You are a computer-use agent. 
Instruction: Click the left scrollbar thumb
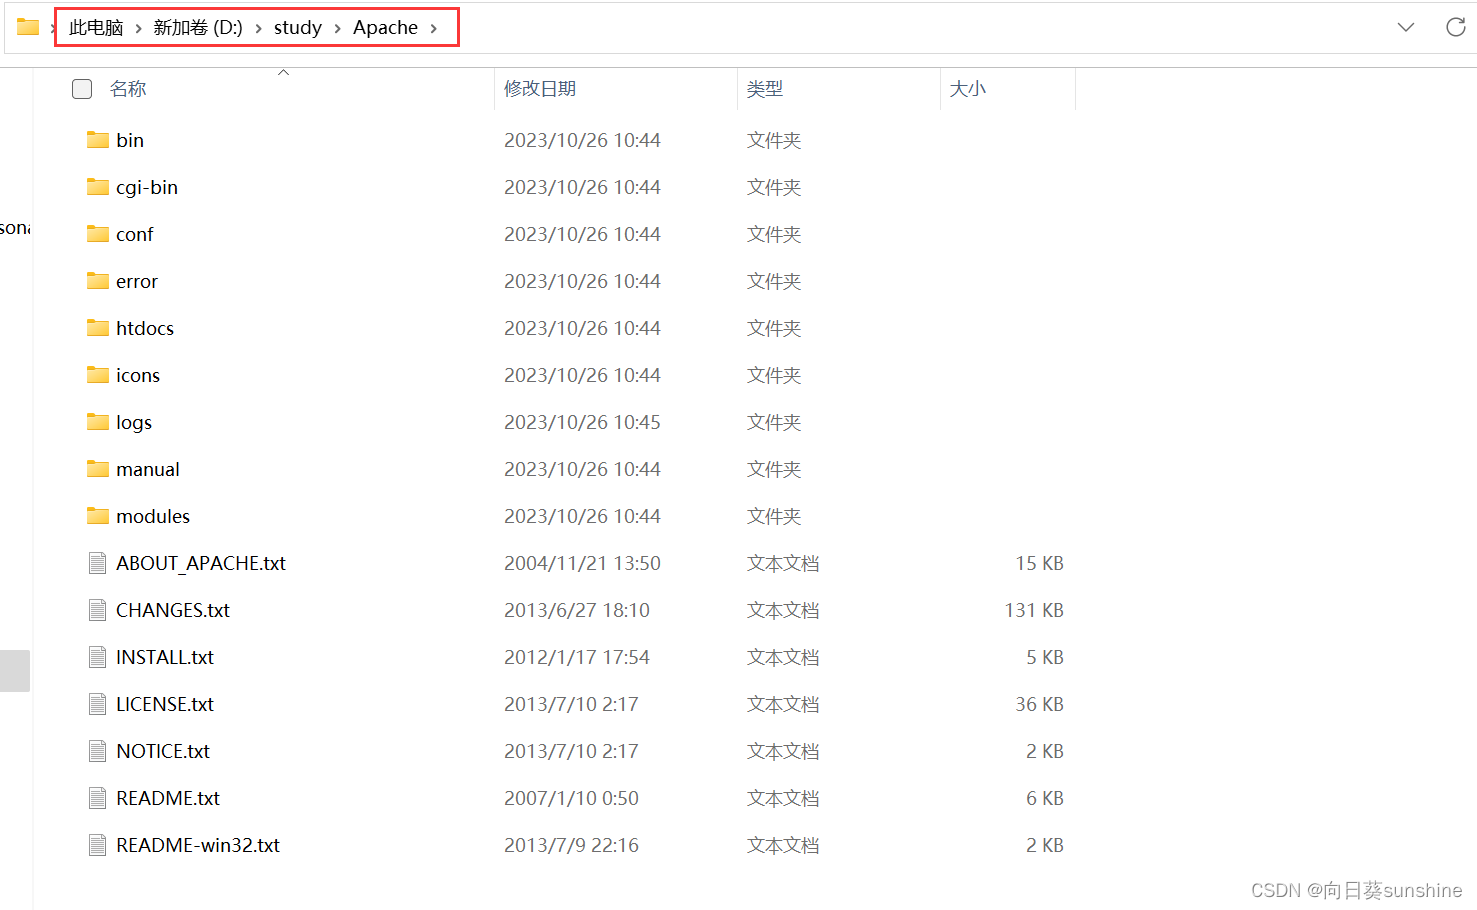(15, 671)
